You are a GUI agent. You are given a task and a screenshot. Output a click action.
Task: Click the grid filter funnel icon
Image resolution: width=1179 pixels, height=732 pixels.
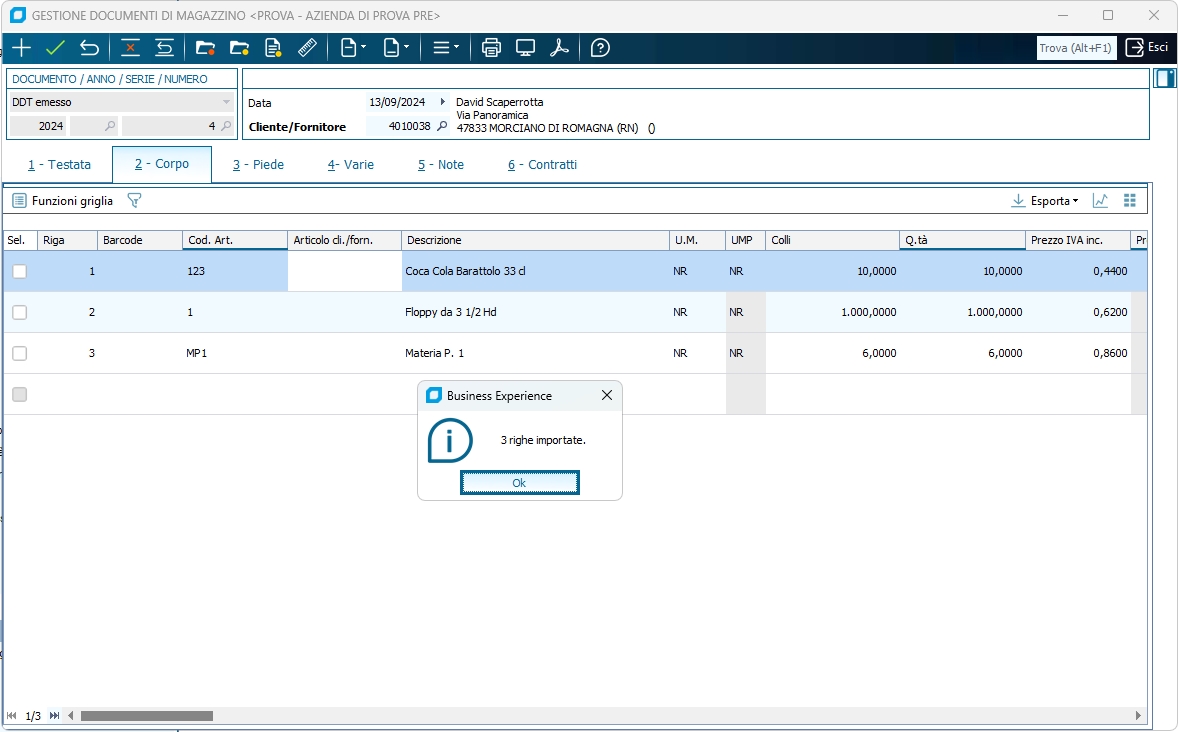[134, 201]
